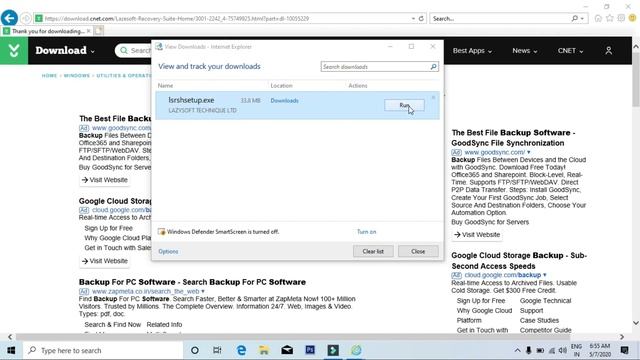Open browser tools gear icon
This screenshot has width=640, height=360.
pyautogui.click(x=621, y=18)
